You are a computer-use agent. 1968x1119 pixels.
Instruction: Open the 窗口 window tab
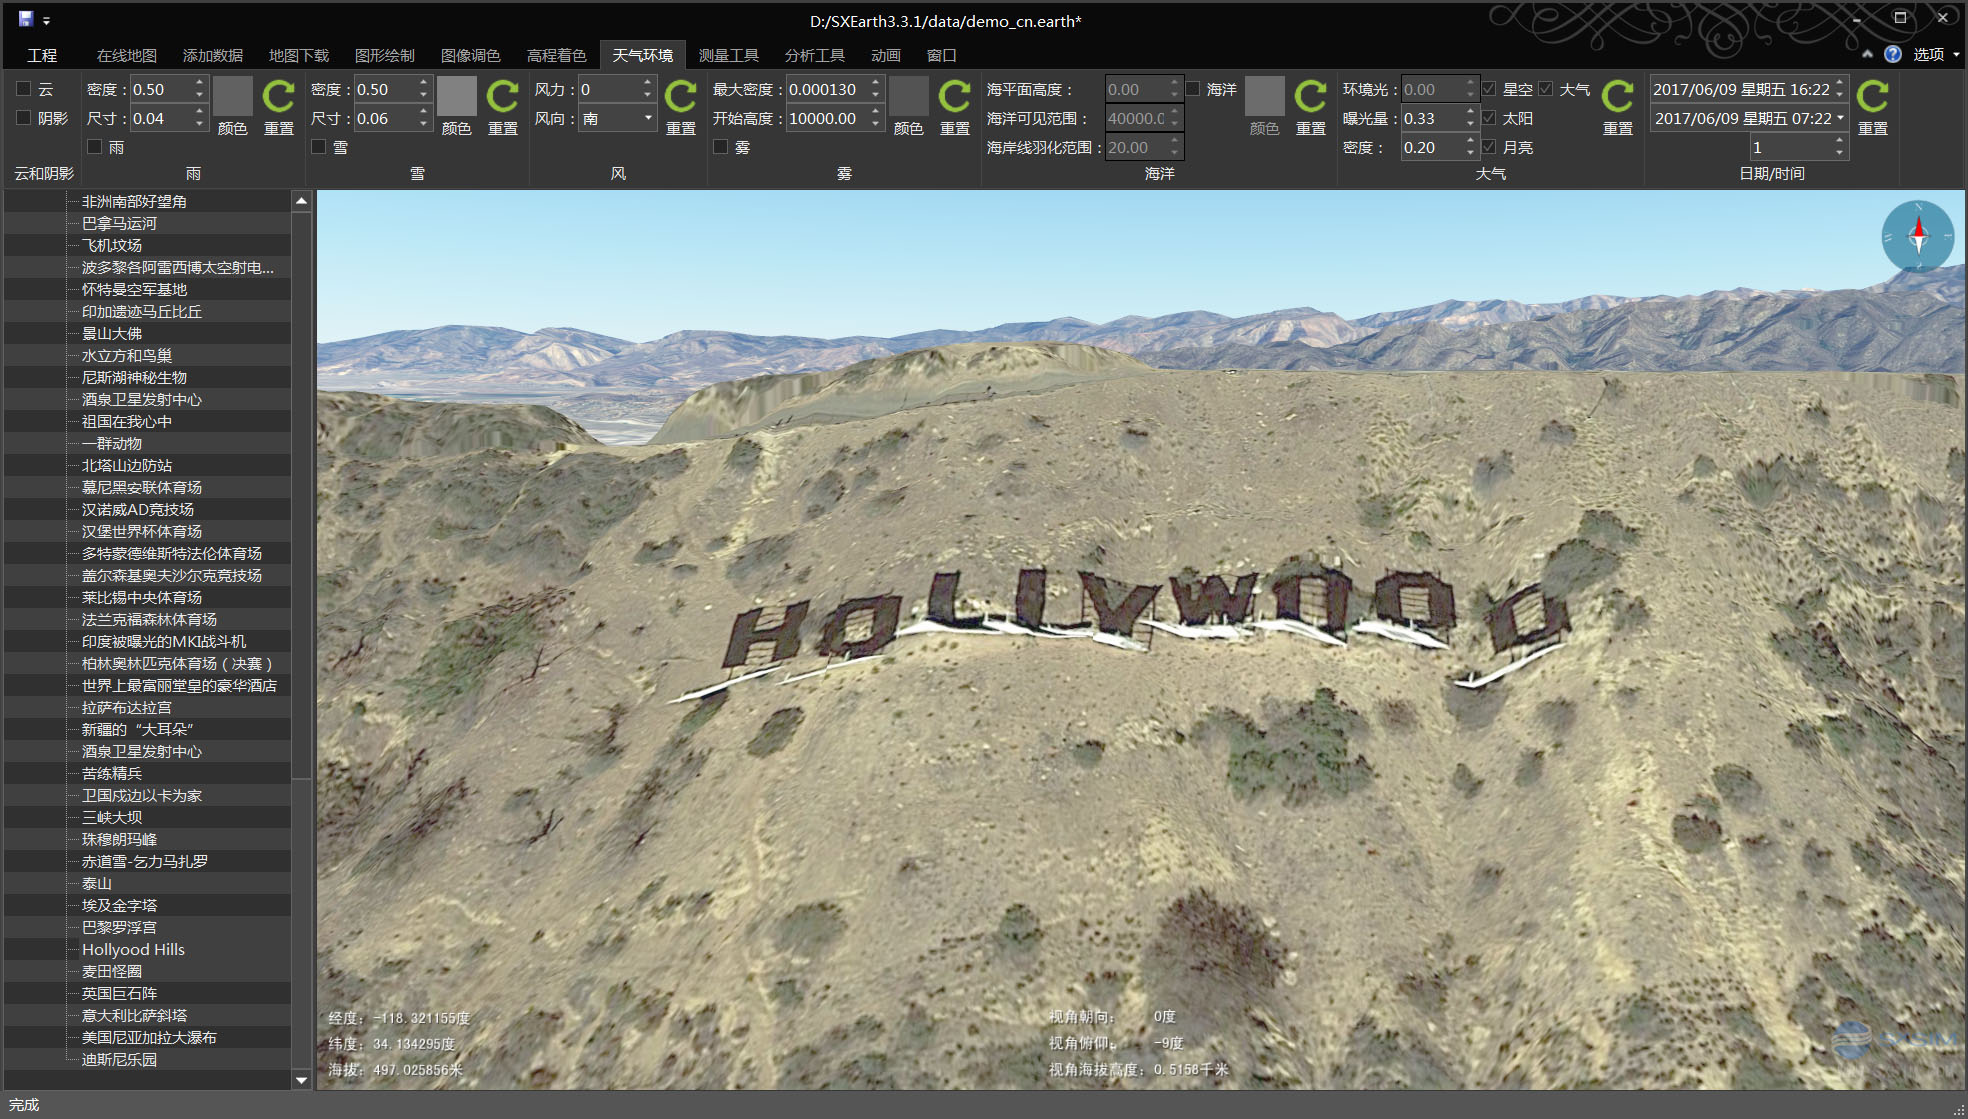tap(942, 55)
